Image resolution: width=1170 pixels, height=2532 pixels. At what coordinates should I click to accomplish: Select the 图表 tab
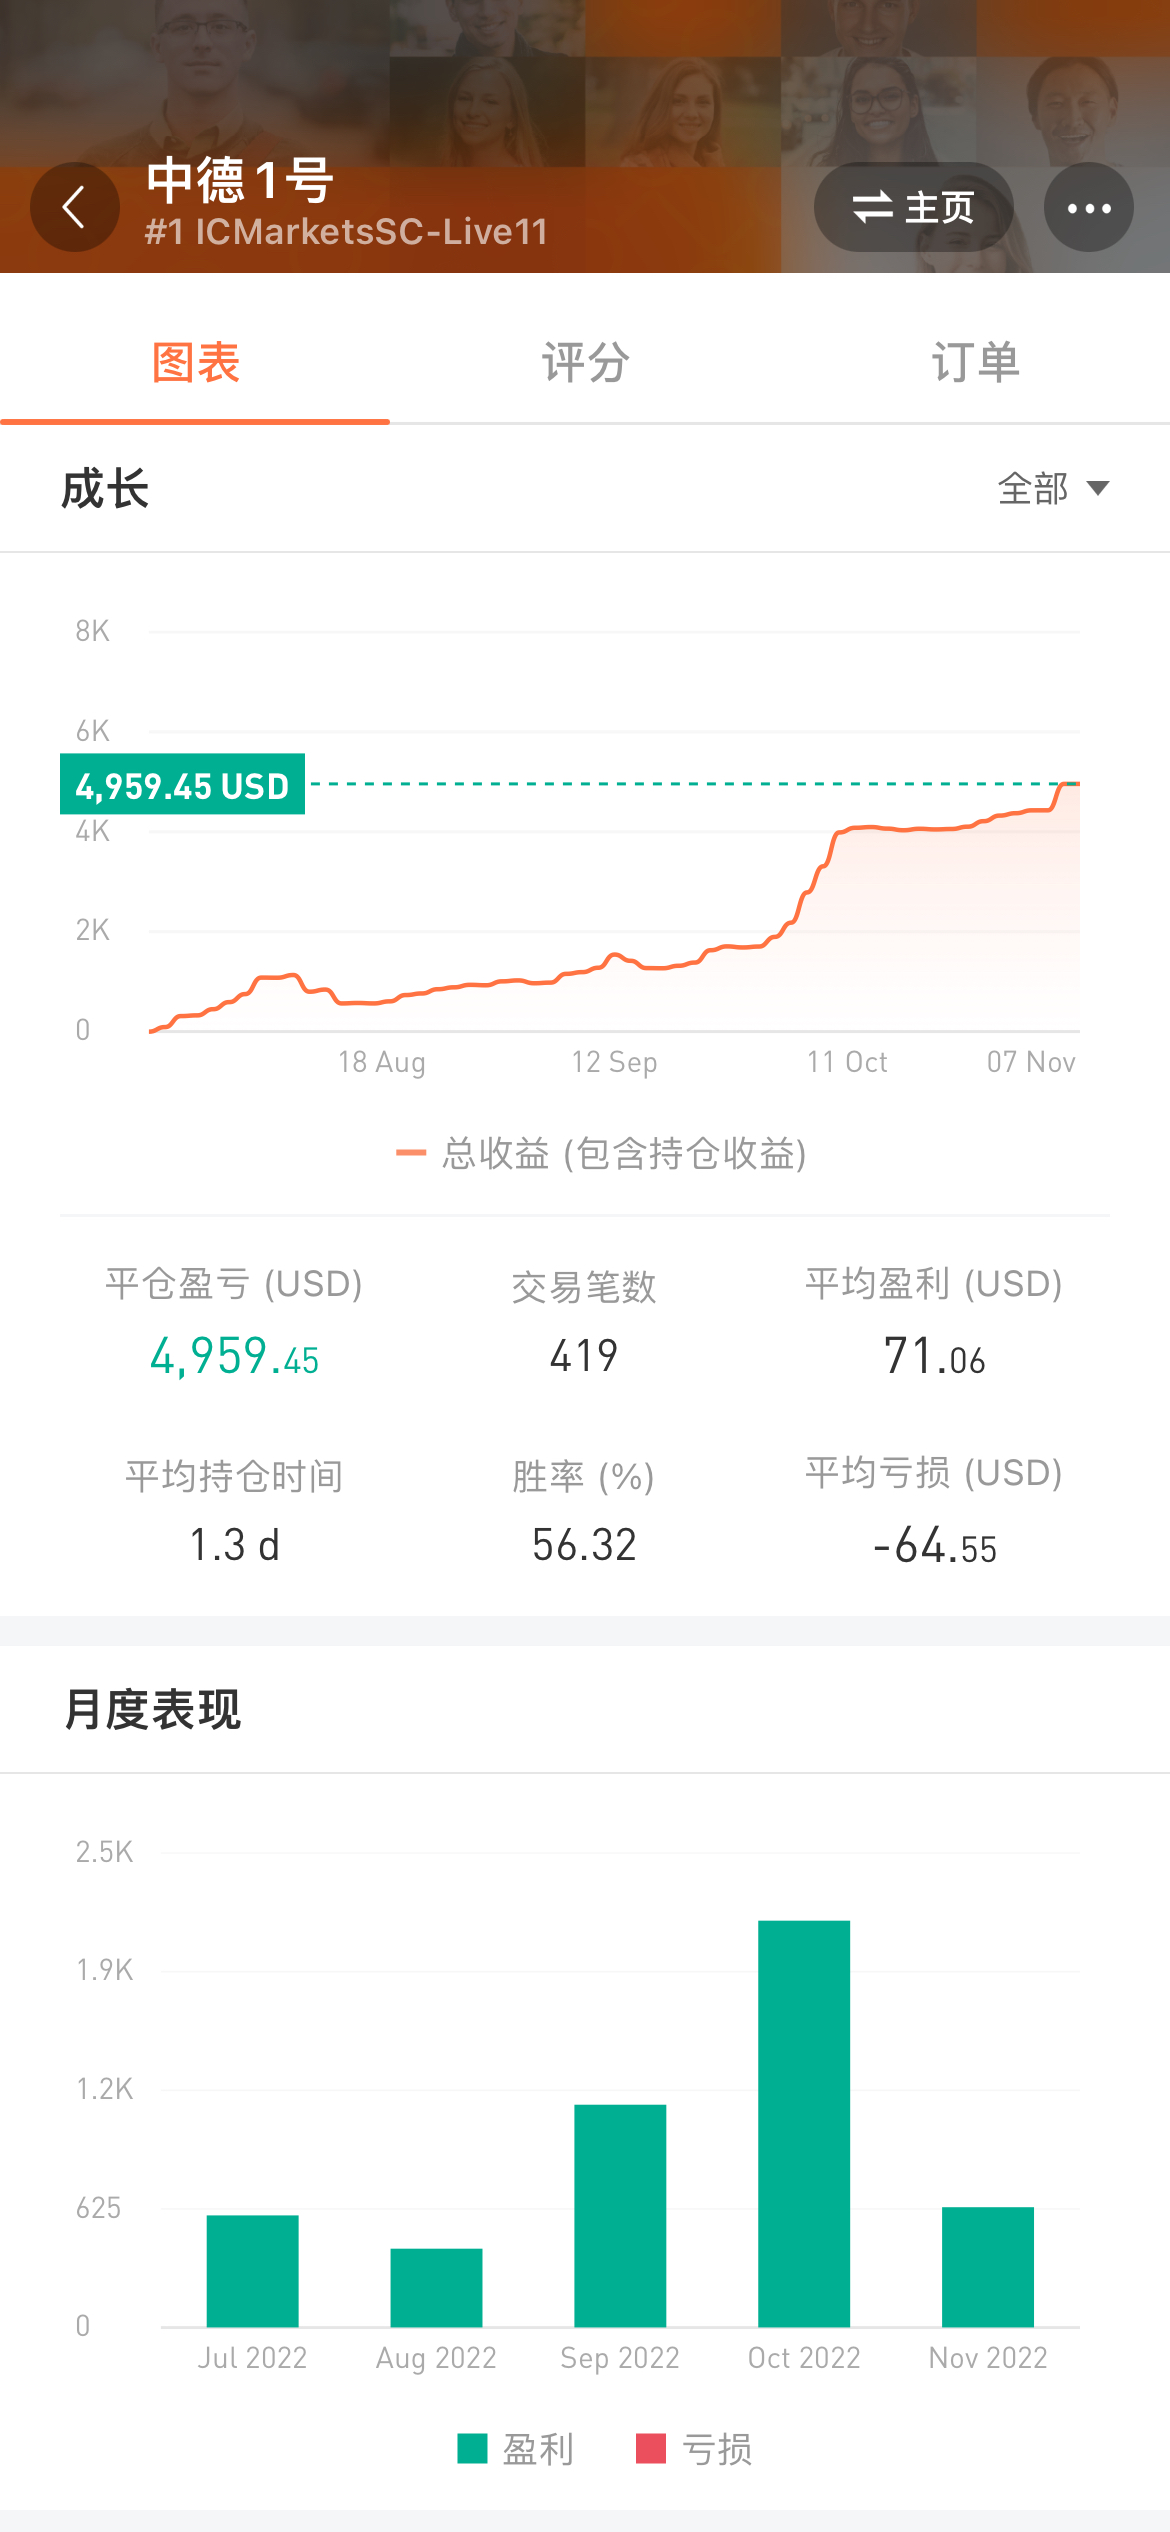coord(195,362)
